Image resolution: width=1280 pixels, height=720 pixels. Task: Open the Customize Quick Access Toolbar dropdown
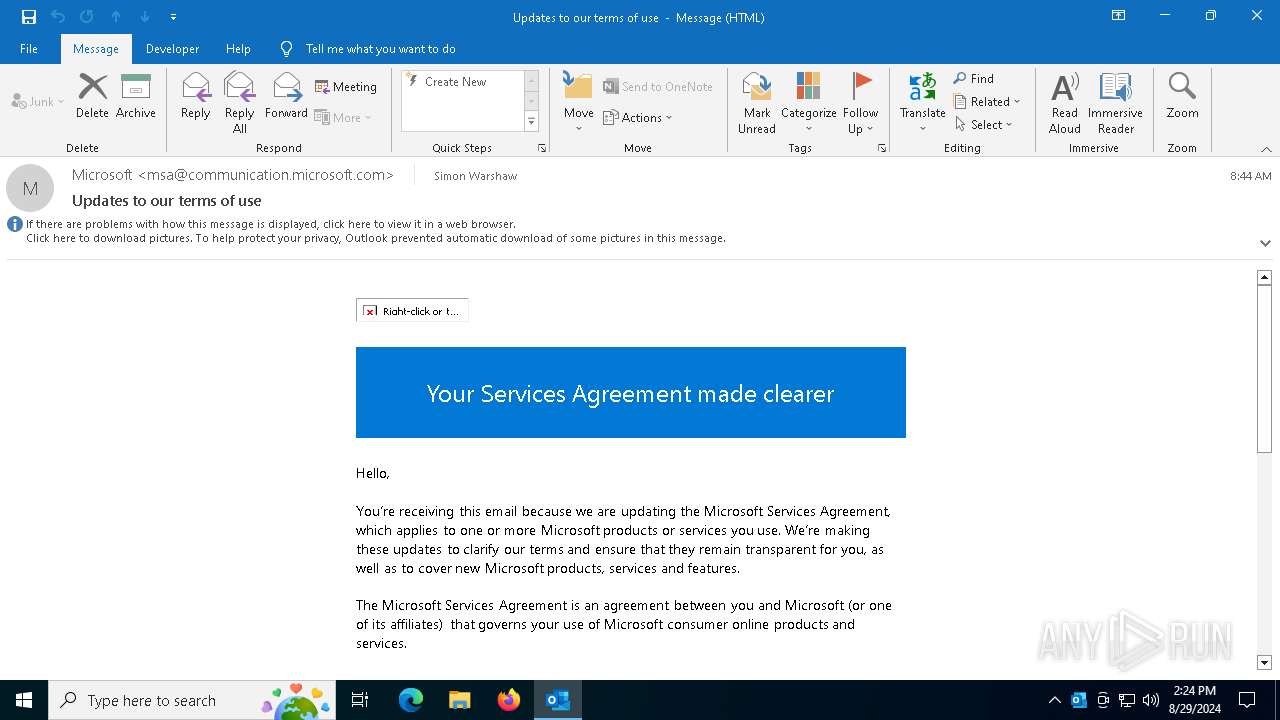coord(173,17)
